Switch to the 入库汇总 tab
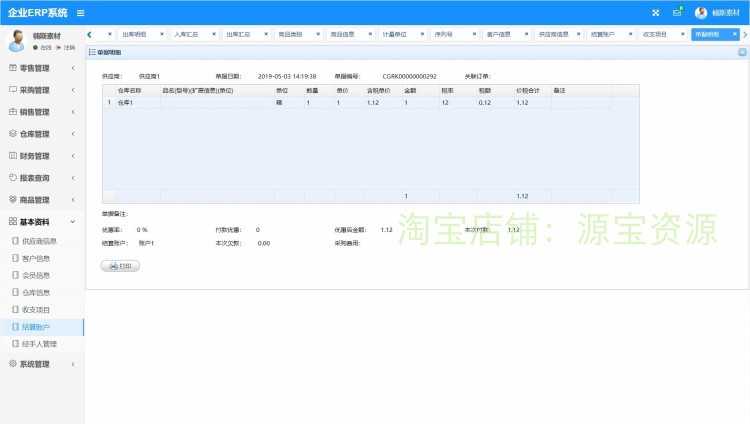750x424 pixels. (x=186, y=34)
